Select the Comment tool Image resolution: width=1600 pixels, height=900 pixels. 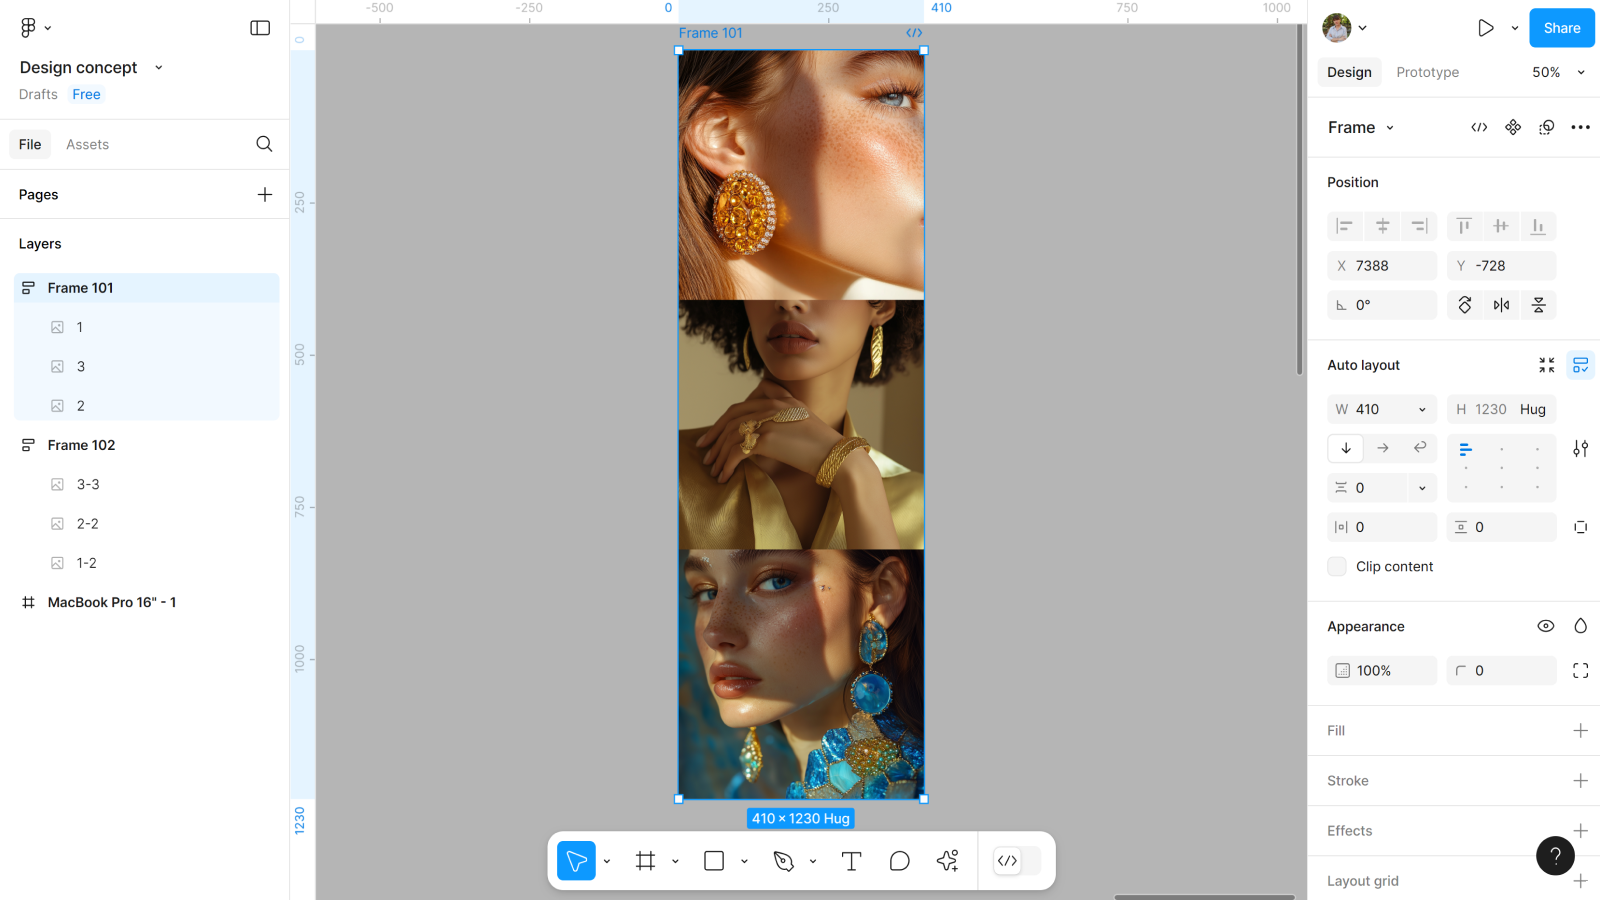(899, 861)
